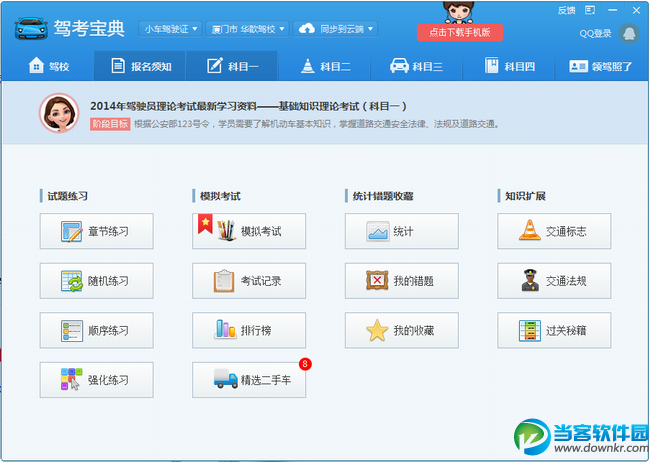Open the 反馈 feedback link
650x462 pixels.
(x=566, y=10)
